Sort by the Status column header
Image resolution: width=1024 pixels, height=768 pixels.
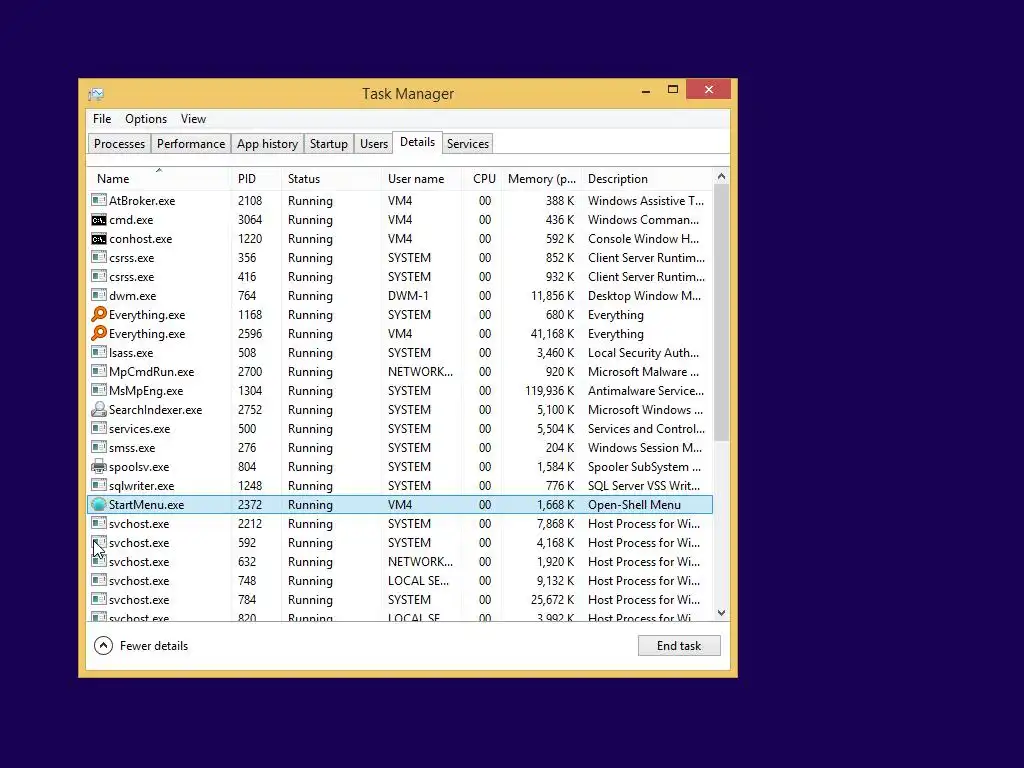coord(331,178)
